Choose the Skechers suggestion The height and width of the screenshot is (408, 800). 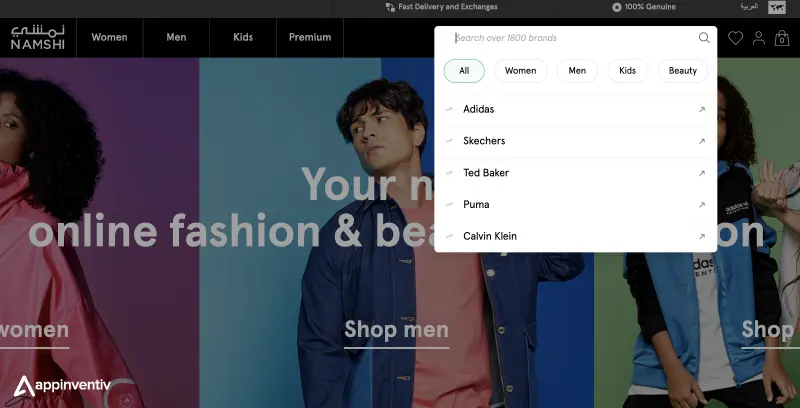[576, 141]
